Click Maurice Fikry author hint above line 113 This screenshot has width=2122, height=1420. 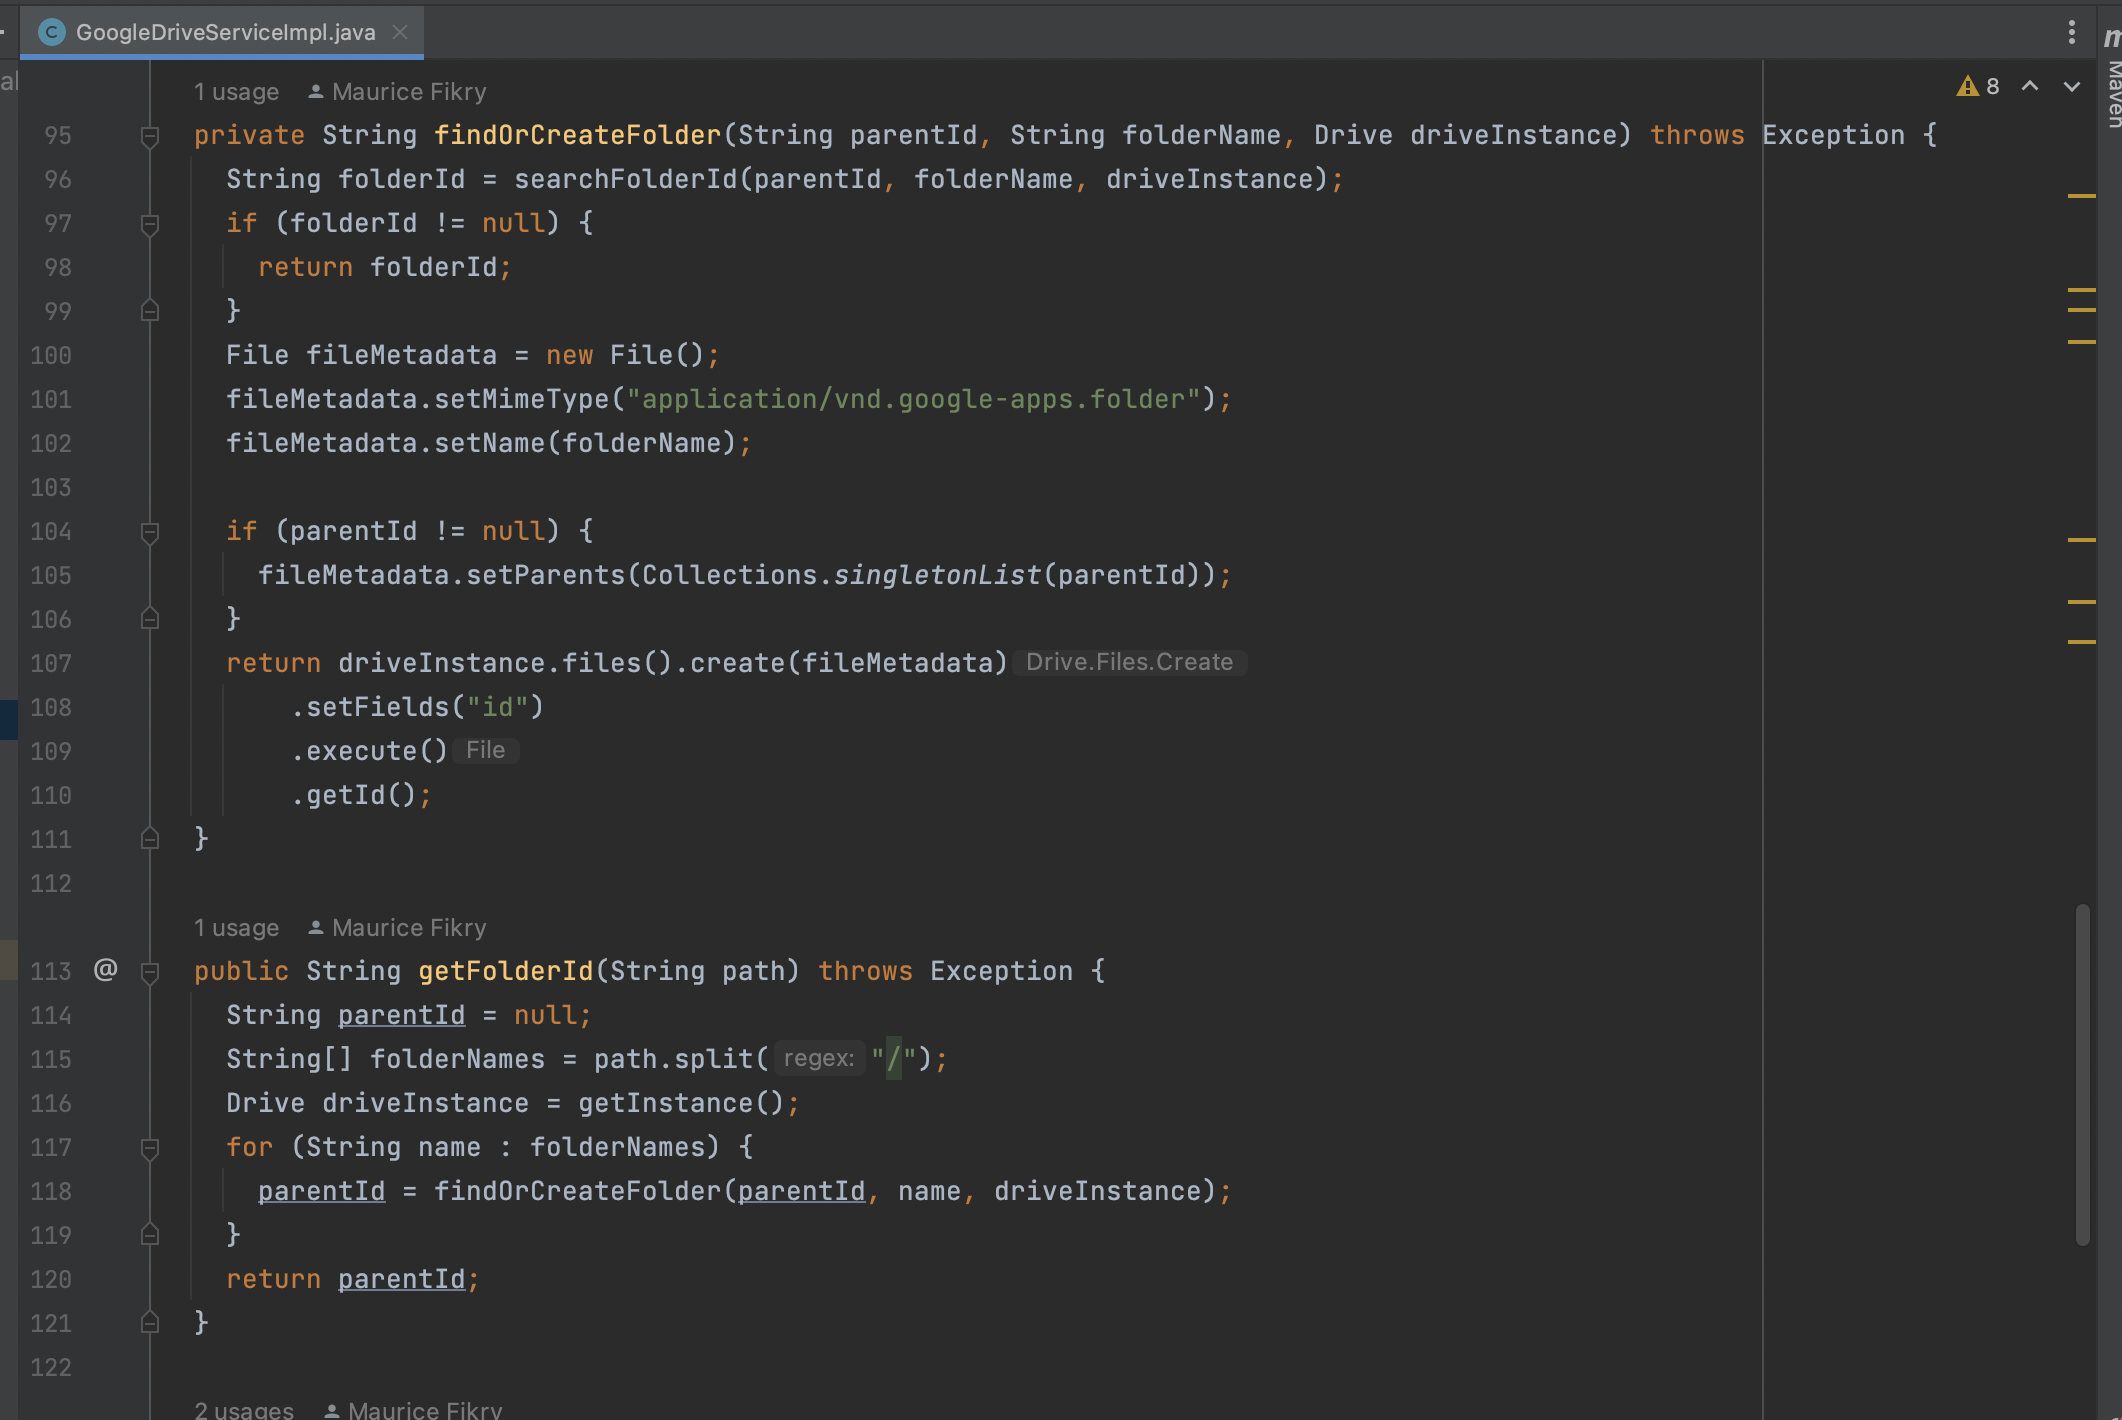point(397,928)
